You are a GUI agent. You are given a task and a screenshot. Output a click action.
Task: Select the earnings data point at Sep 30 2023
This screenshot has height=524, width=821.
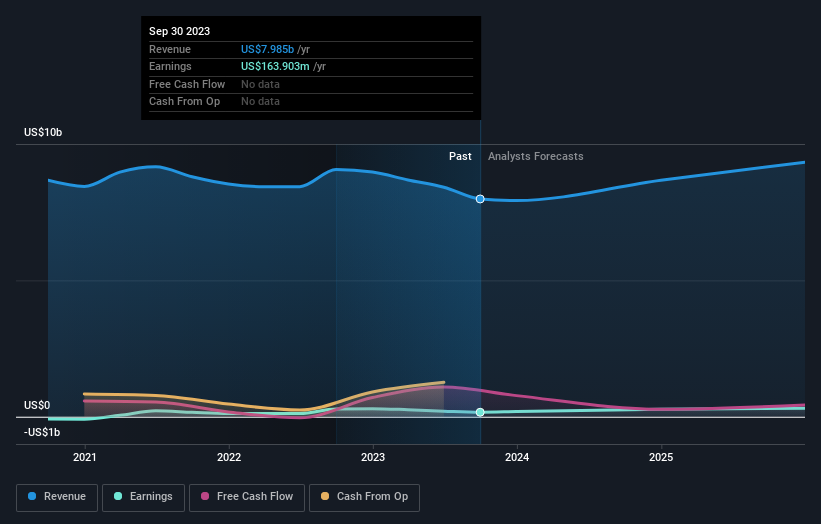point(480,412)
